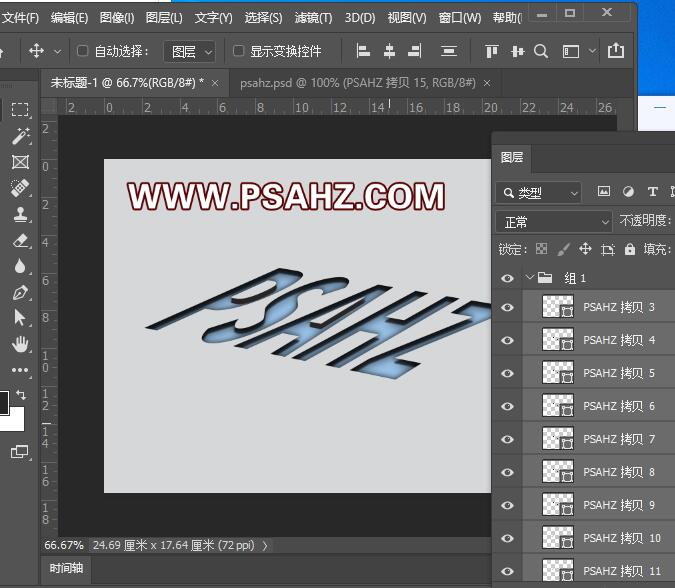This screenshot has height=588, width=675.
Task: Select the Spot Healing Brush tool
Action: pyautogui.click(x=20, y=188)
